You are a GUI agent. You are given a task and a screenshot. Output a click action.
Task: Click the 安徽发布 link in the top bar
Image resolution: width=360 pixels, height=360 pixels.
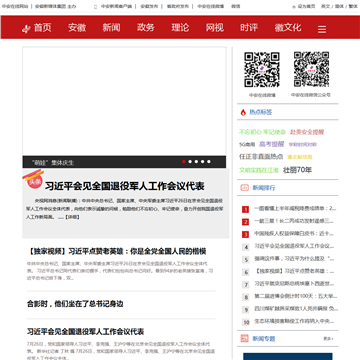click(x=149, y=6)
